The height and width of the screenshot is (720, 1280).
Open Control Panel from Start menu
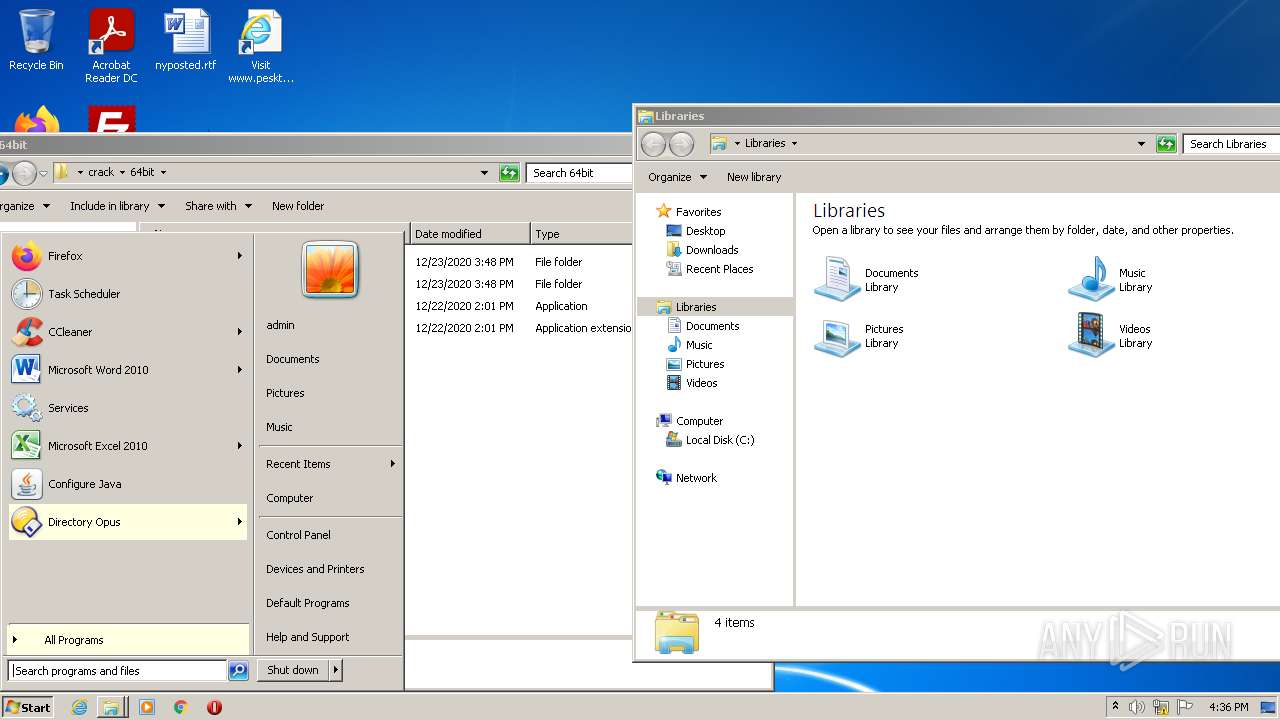(298, 535)
